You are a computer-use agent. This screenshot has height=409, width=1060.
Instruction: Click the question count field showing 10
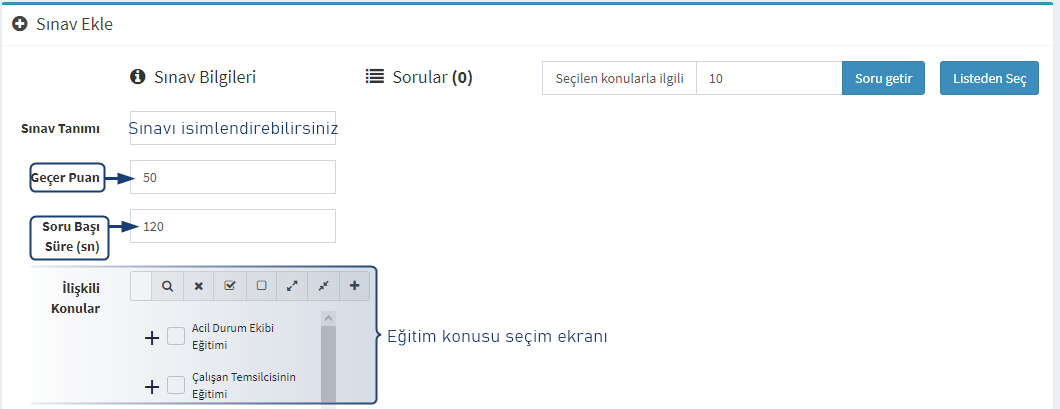coord(769,78)
